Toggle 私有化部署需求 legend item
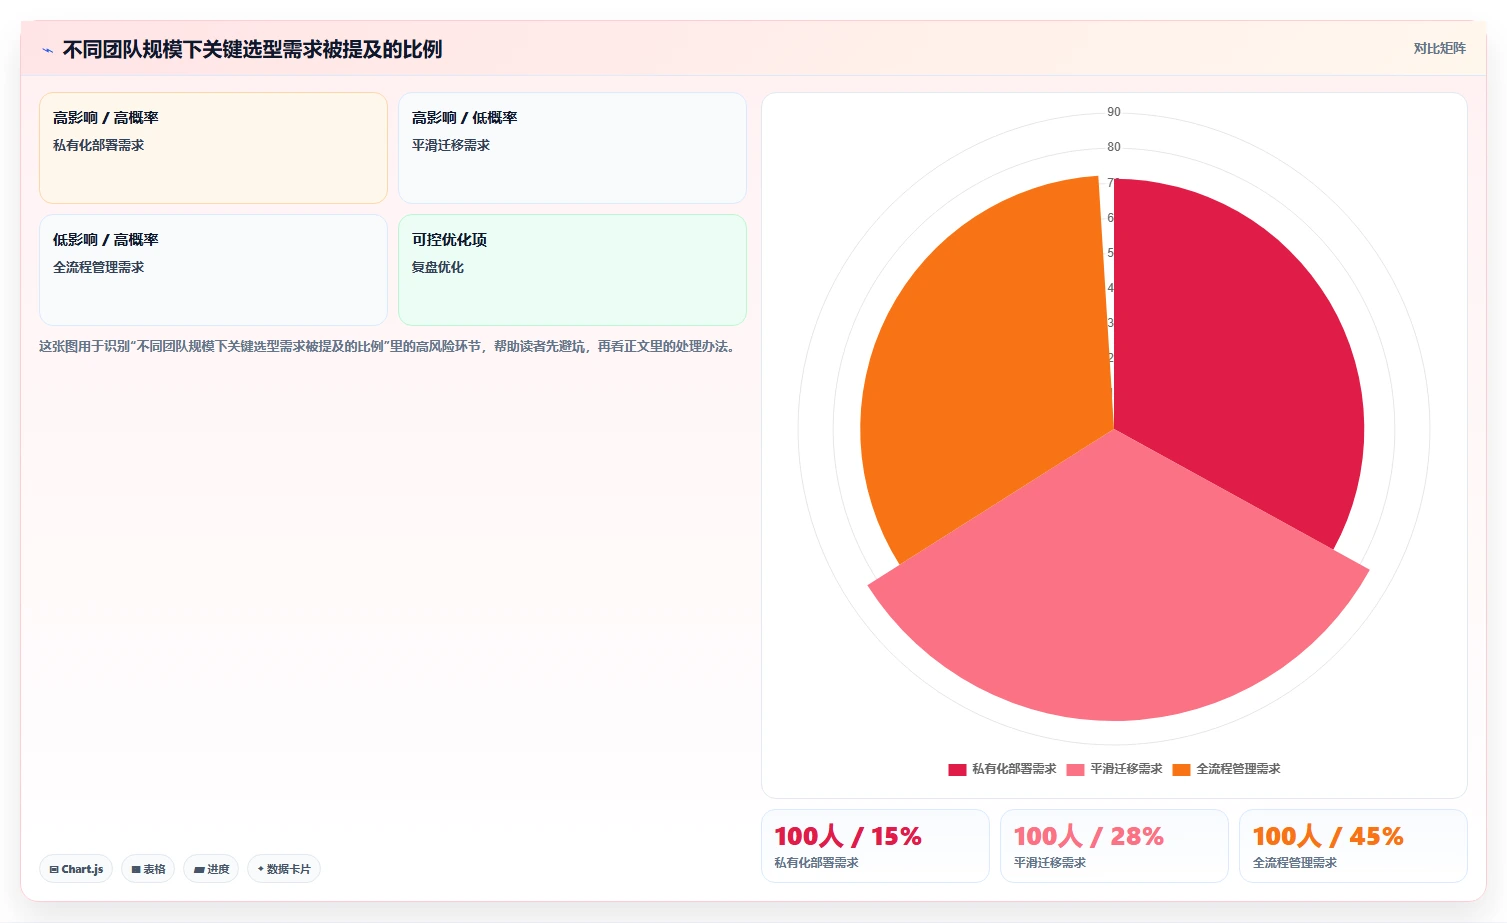 (x=1002, y=769)
